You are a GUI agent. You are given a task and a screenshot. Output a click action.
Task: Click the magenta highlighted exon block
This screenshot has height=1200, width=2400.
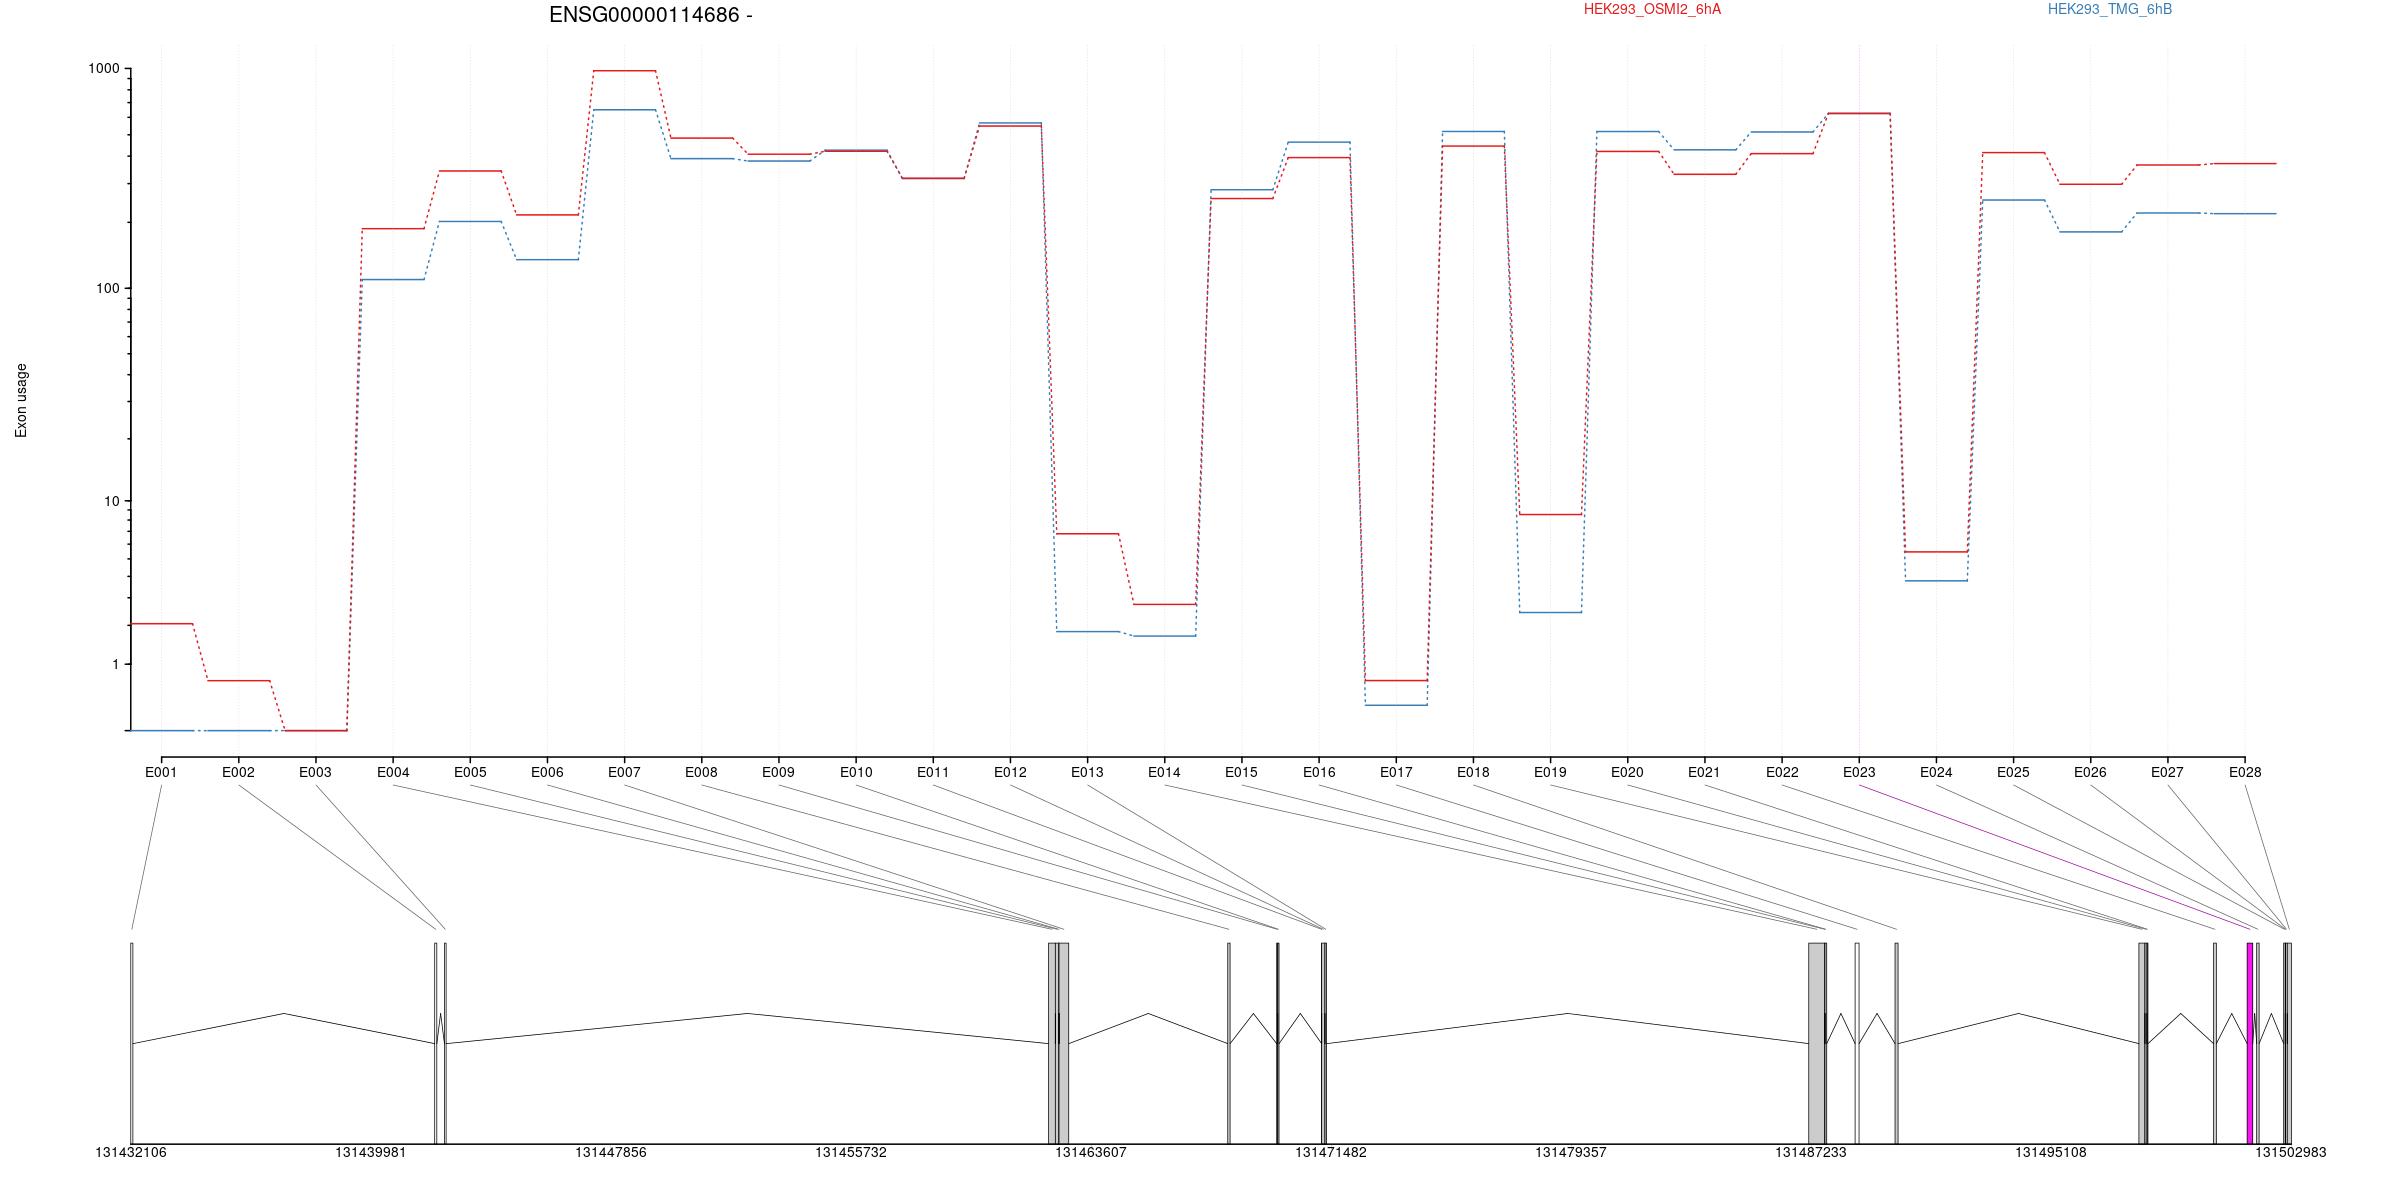2250,1043
